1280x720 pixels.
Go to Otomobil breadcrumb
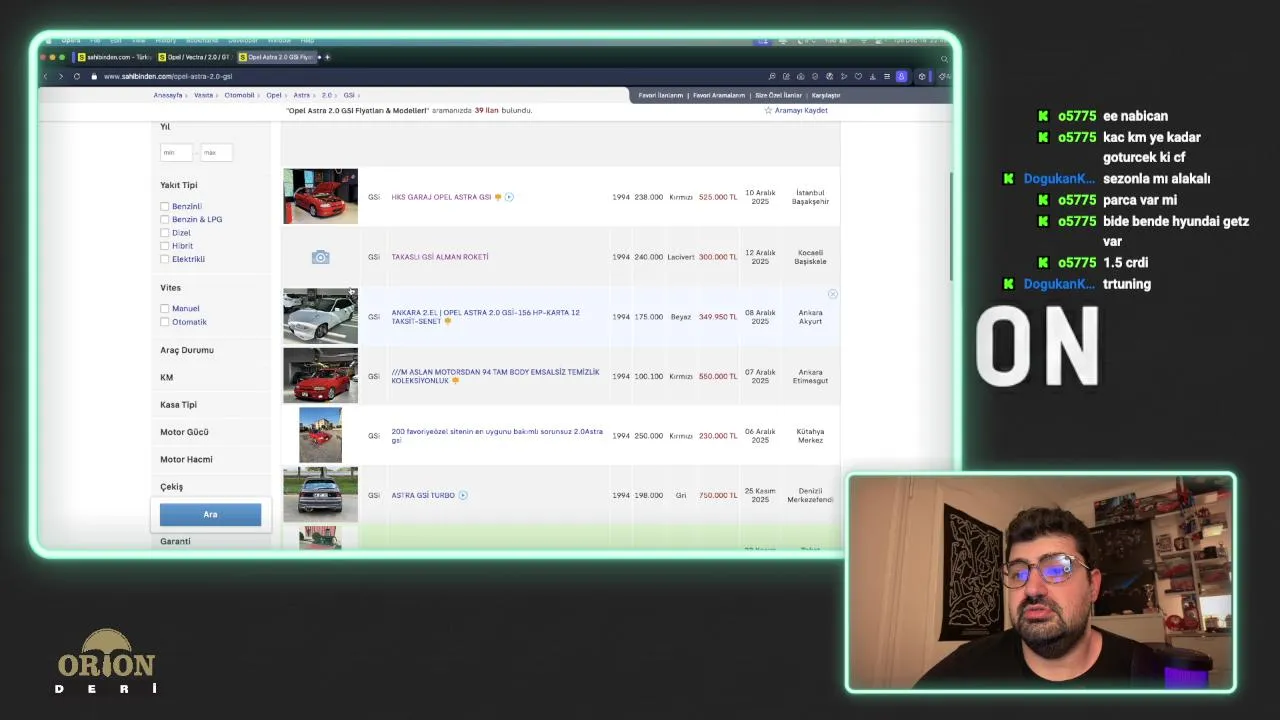click(x=239, y=95)
